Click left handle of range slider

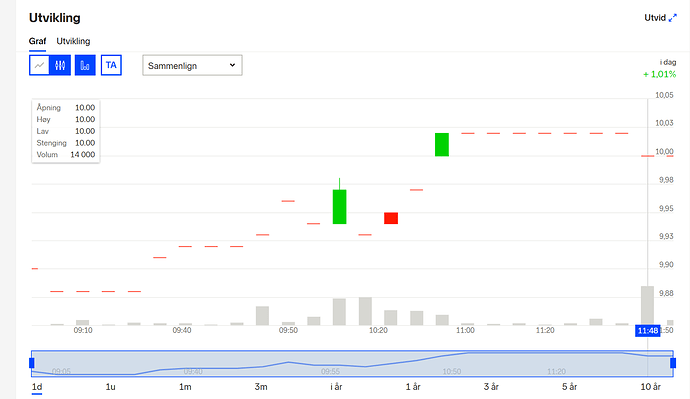pyautogui.click(x=32, y=363)
